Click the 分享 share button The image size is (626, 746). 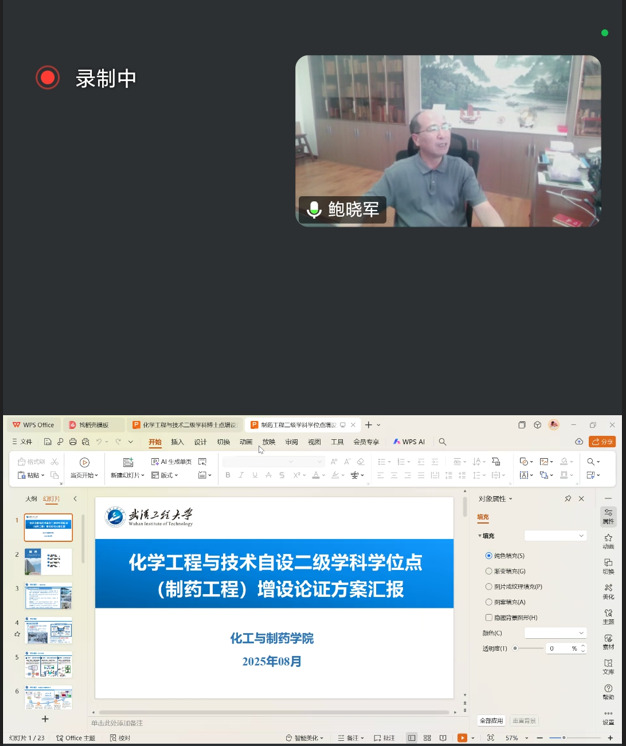(x=602, y=441)
